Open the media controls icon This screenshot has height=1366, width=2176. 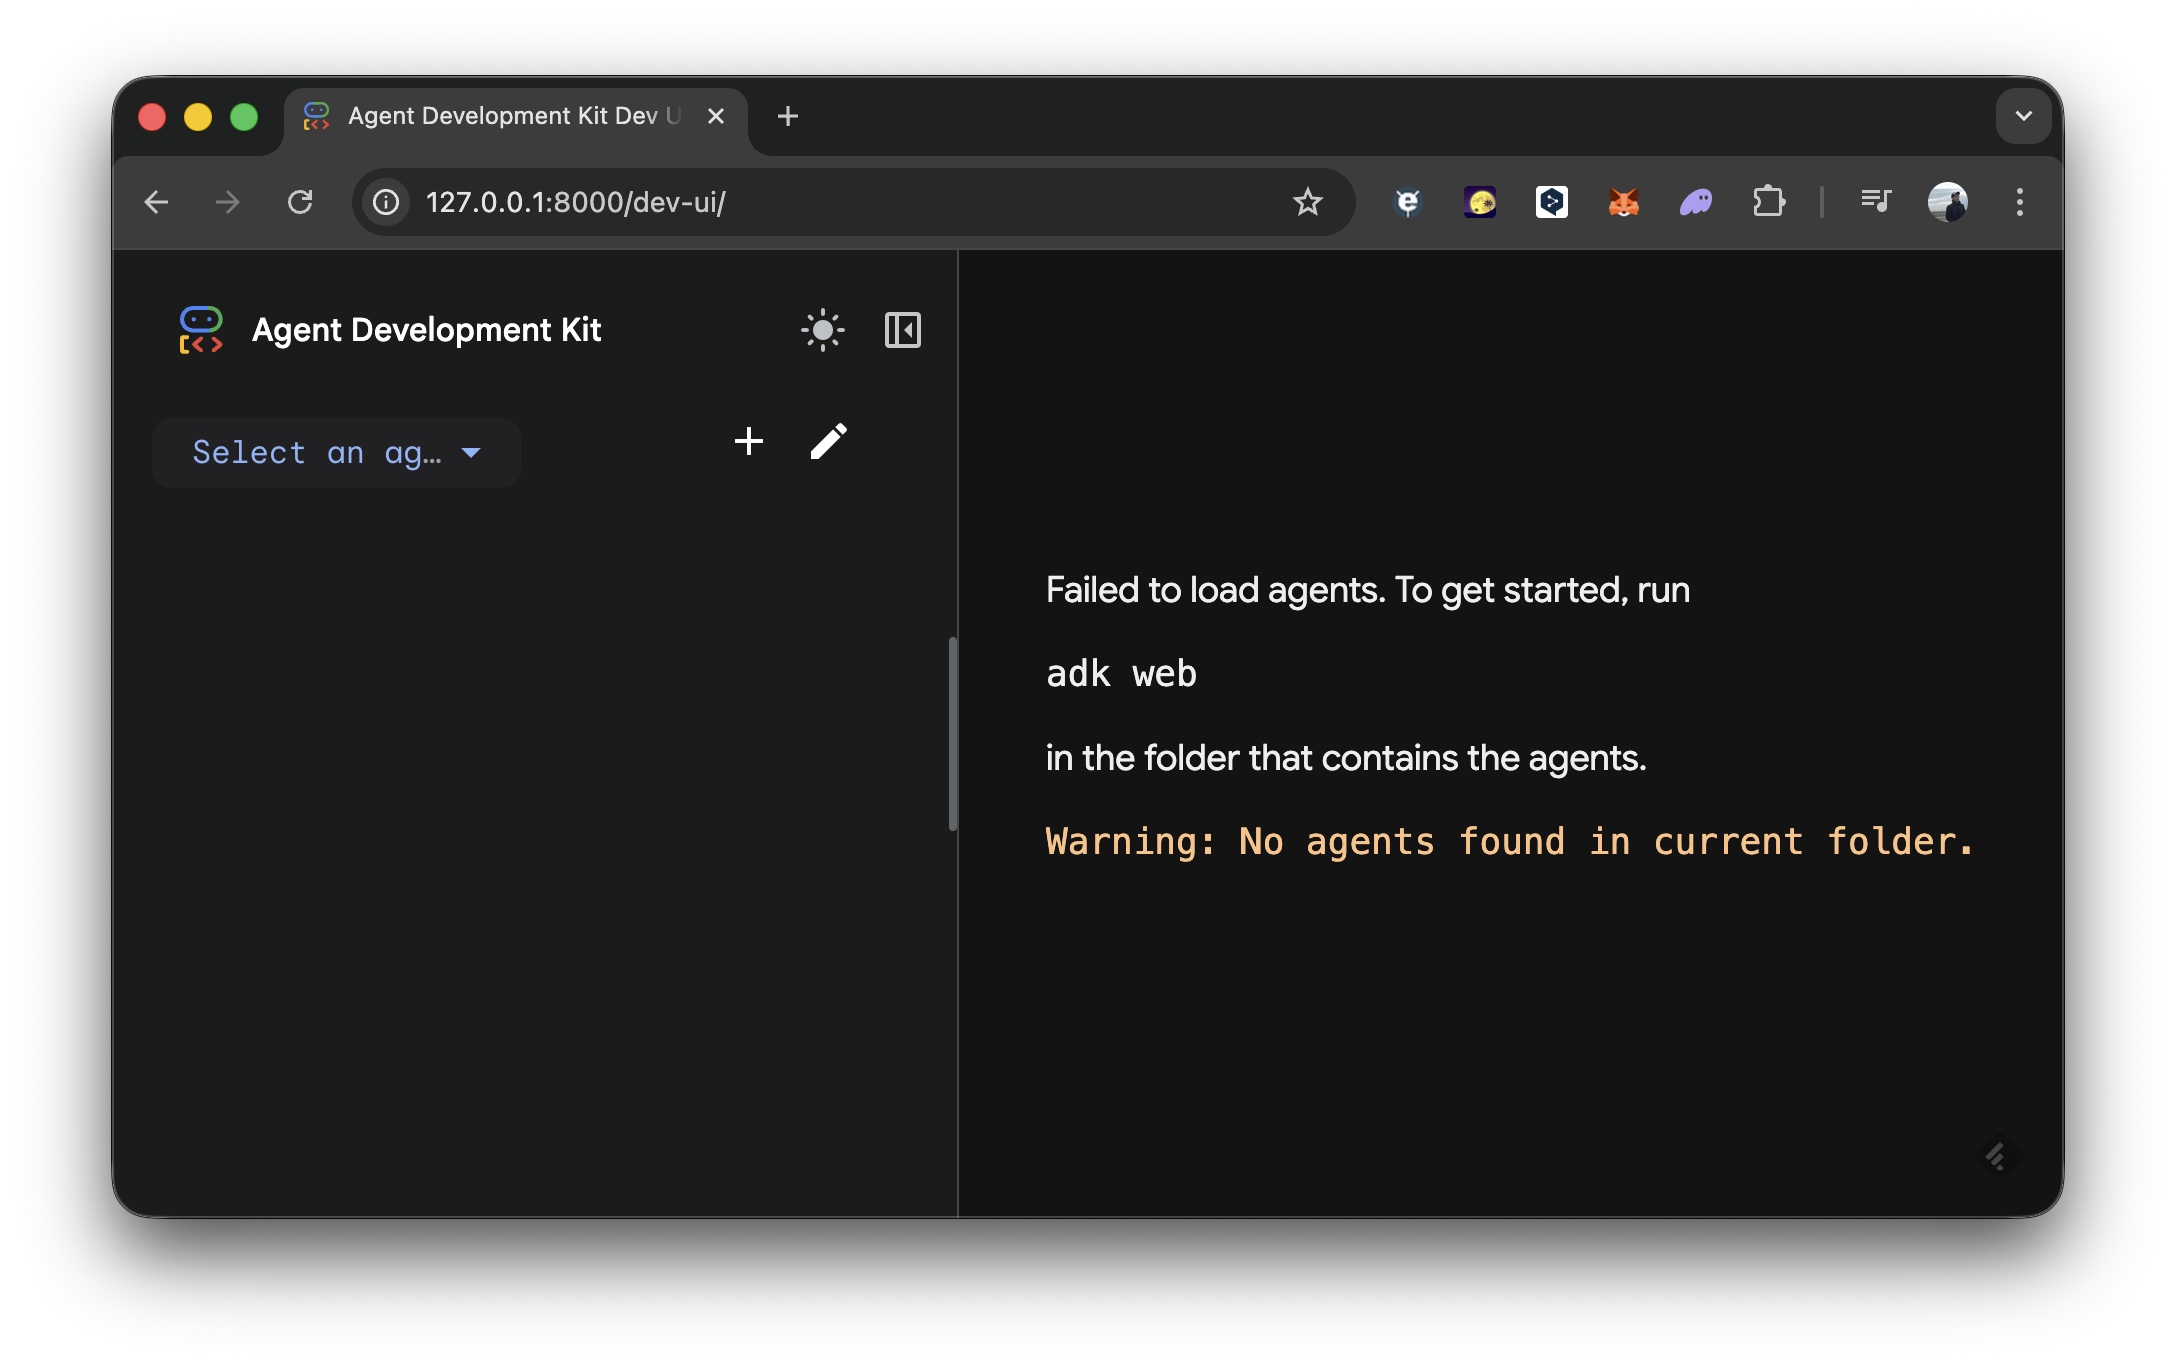1875,202
